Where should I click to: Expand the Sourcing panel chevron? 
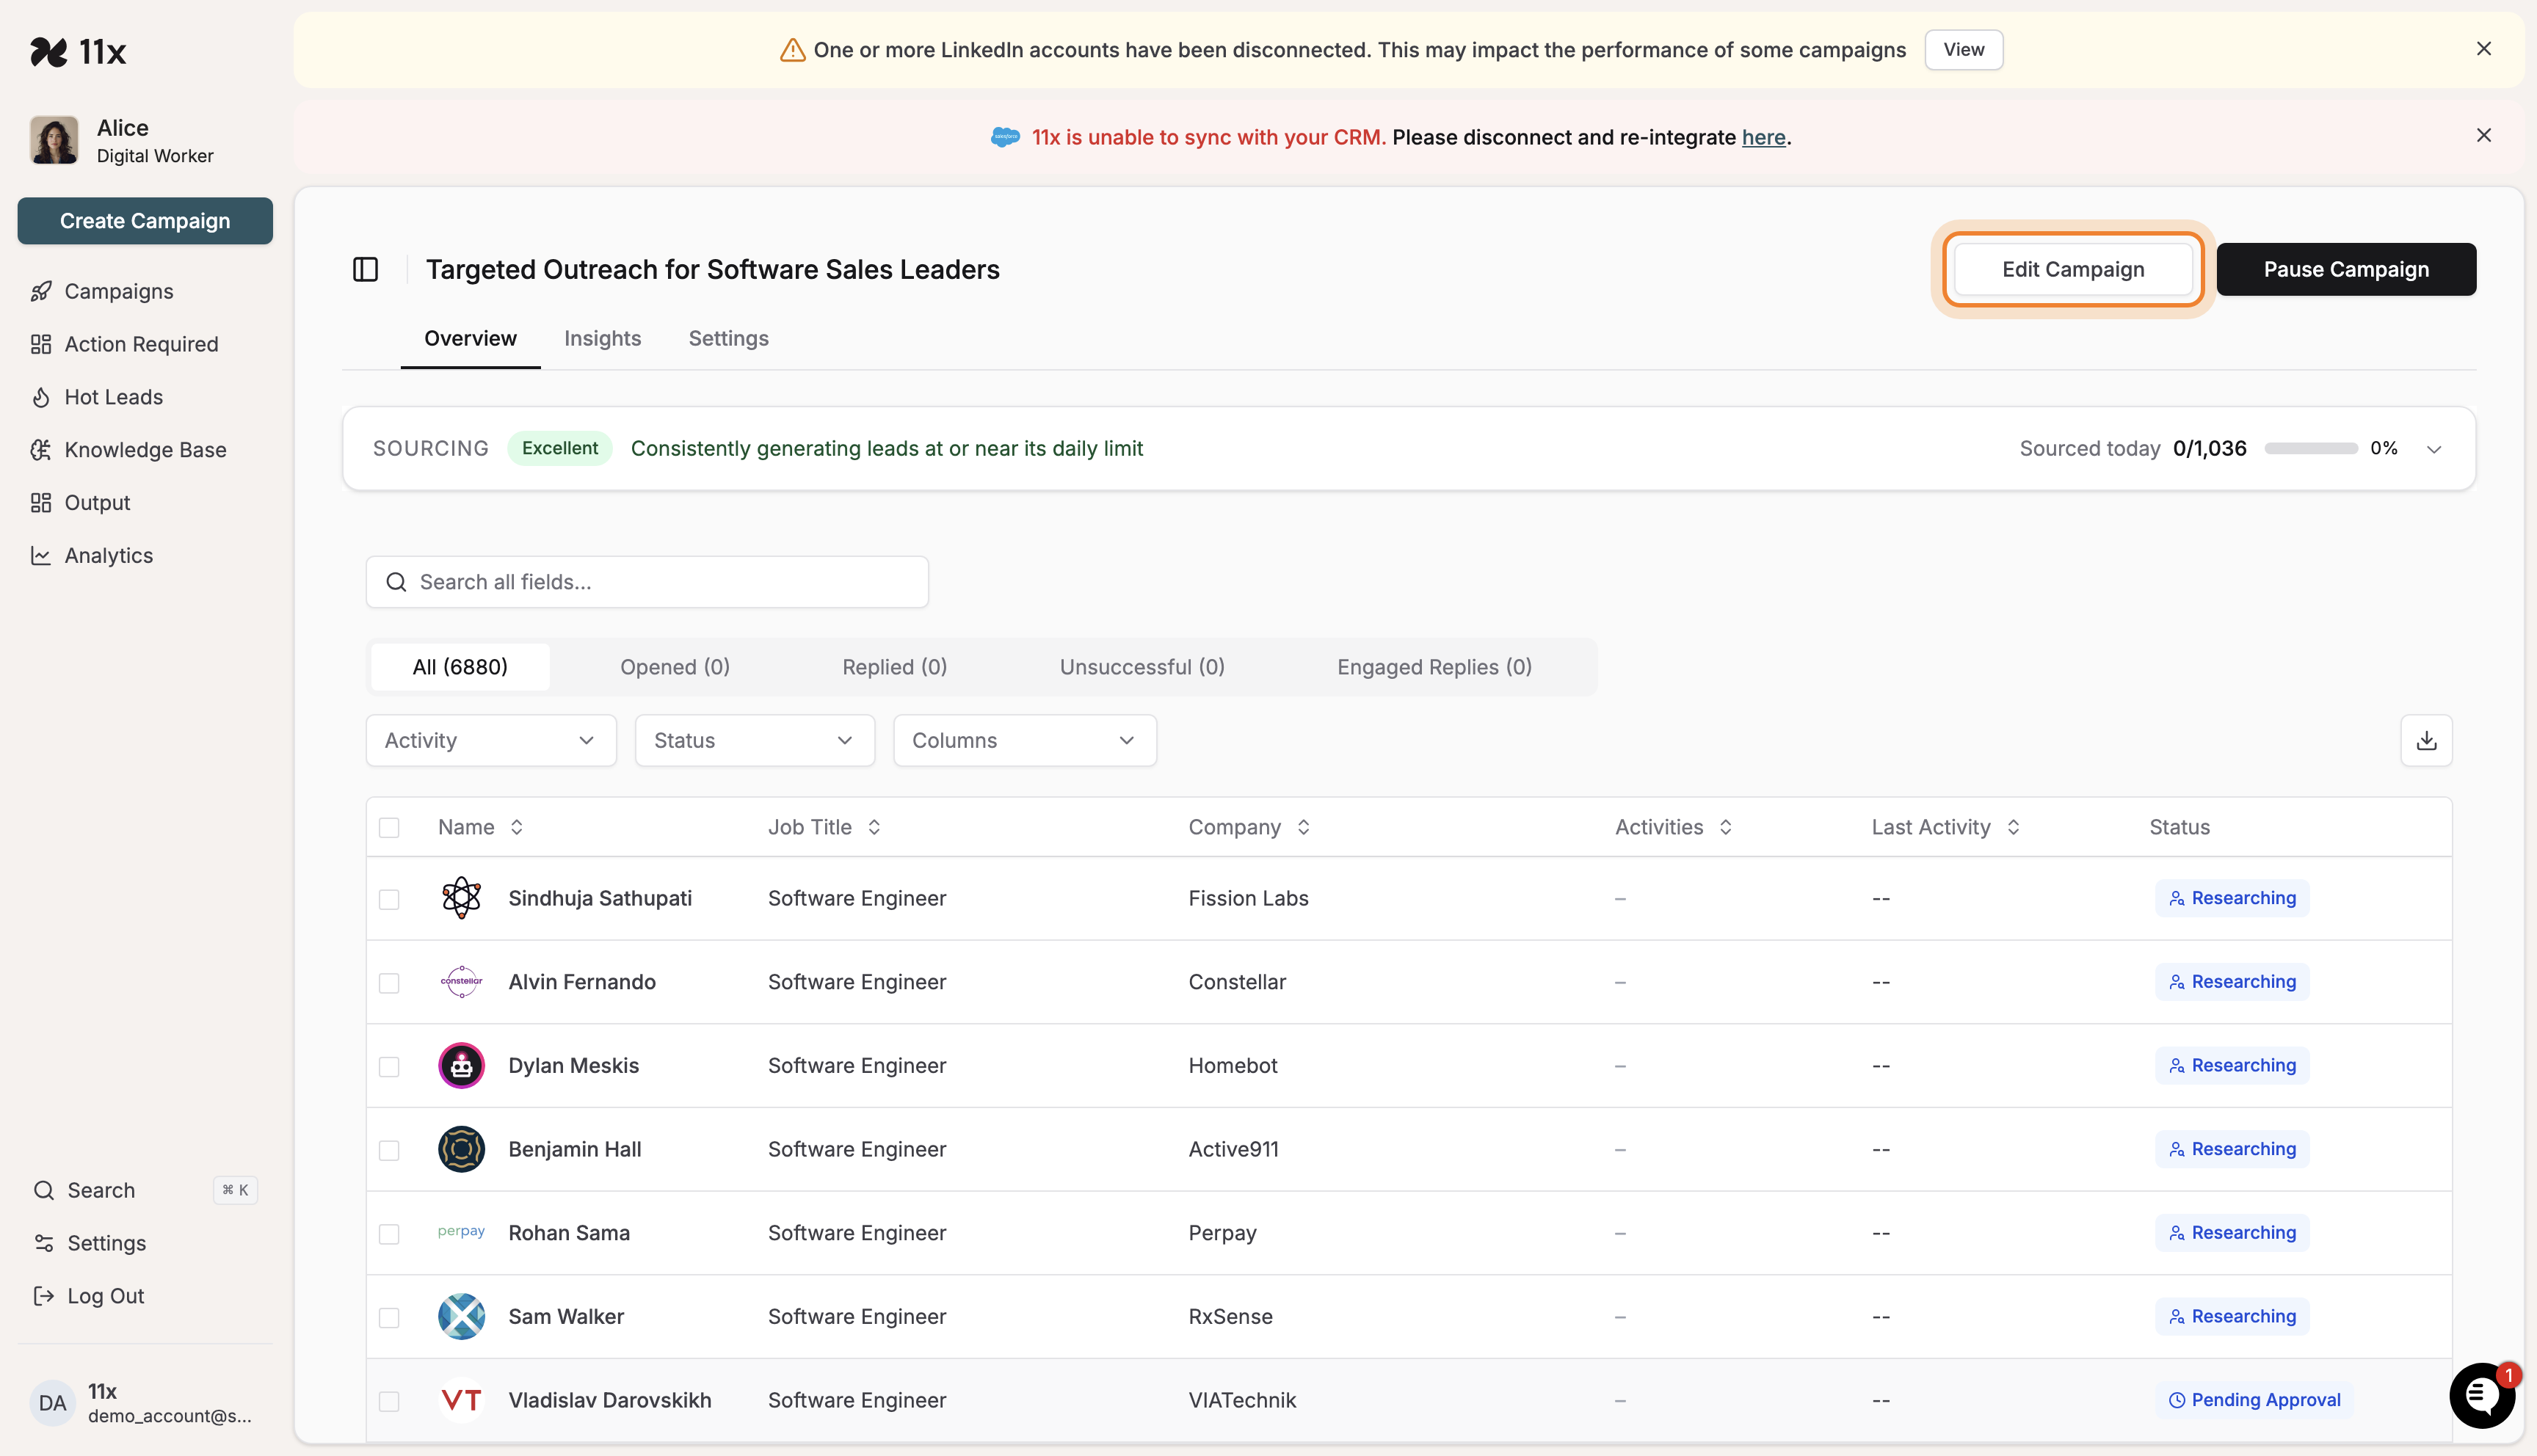(x=2434, y=449)
